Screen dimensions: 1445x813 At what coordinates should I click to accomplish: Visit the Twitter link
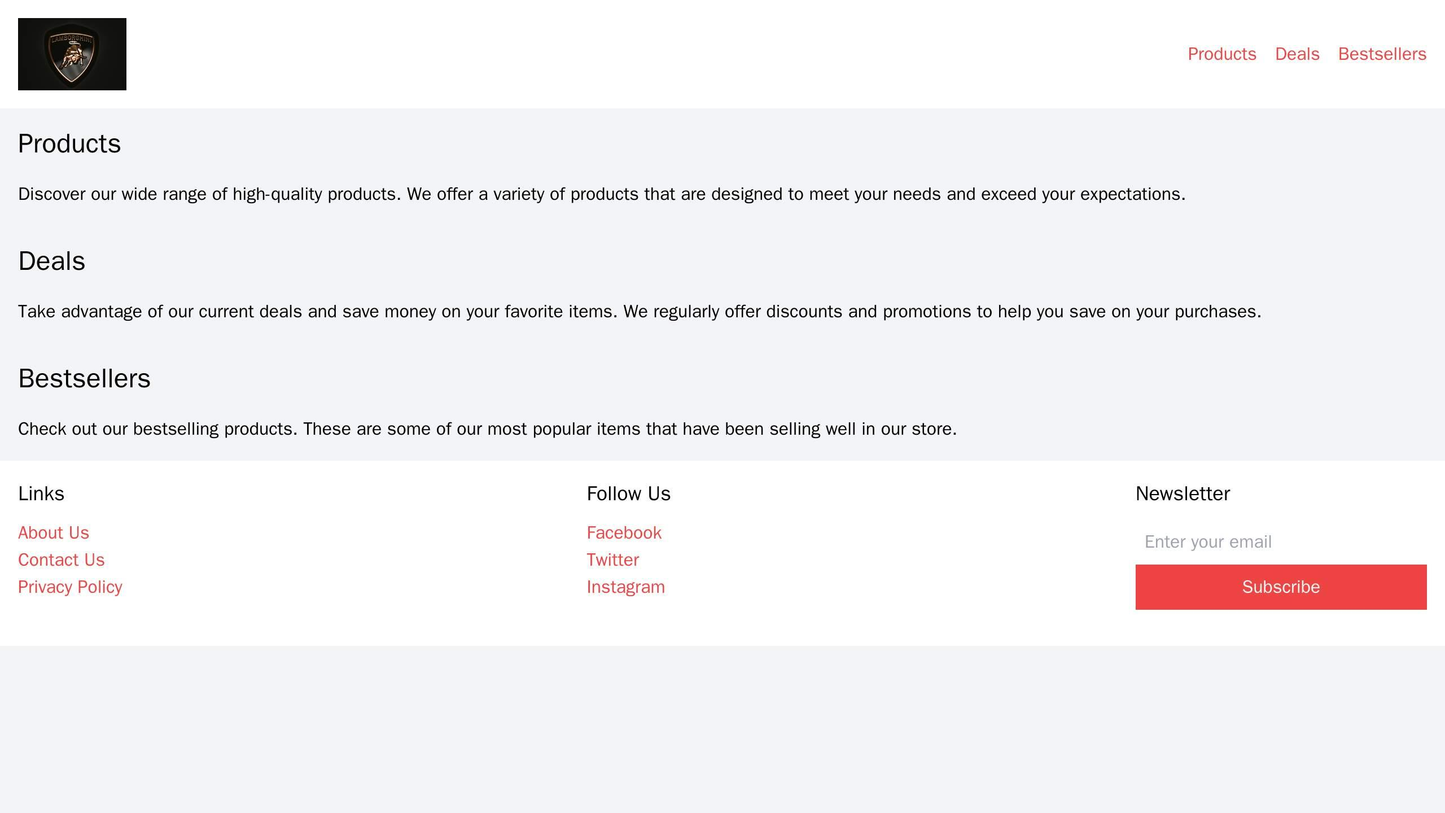(611, 559)
